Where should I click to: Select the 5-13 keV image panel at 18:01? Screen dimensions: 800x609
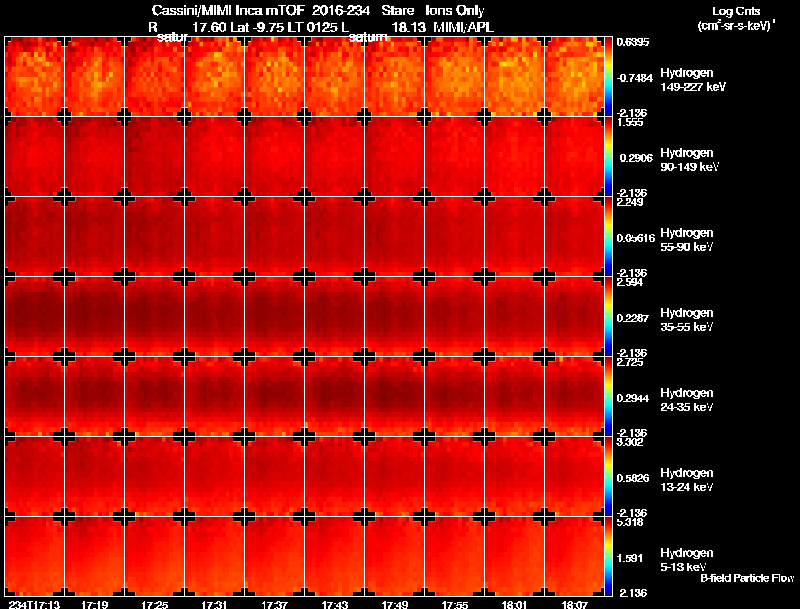[x=514, y=556]
